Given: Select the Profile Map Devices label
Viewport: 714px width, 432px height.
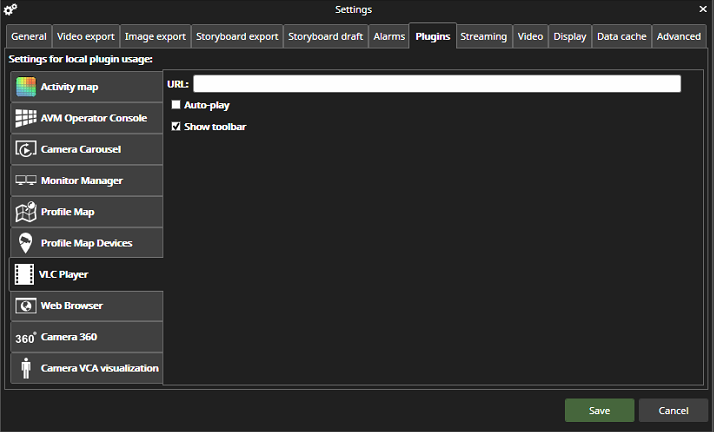Looking at the screenshot, I should pyautogui.click(x=87, y=243).
